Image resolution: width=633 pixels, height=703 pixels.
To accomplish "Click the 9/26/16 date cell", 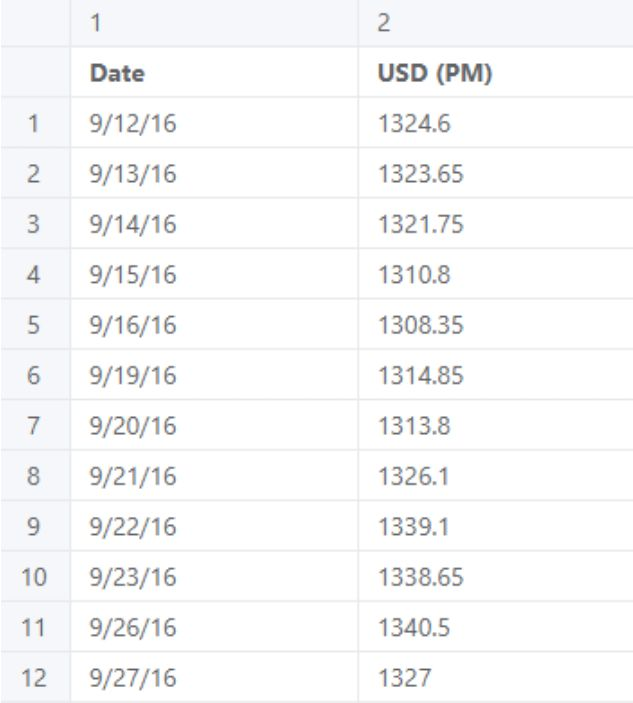I will click(214, 627).
